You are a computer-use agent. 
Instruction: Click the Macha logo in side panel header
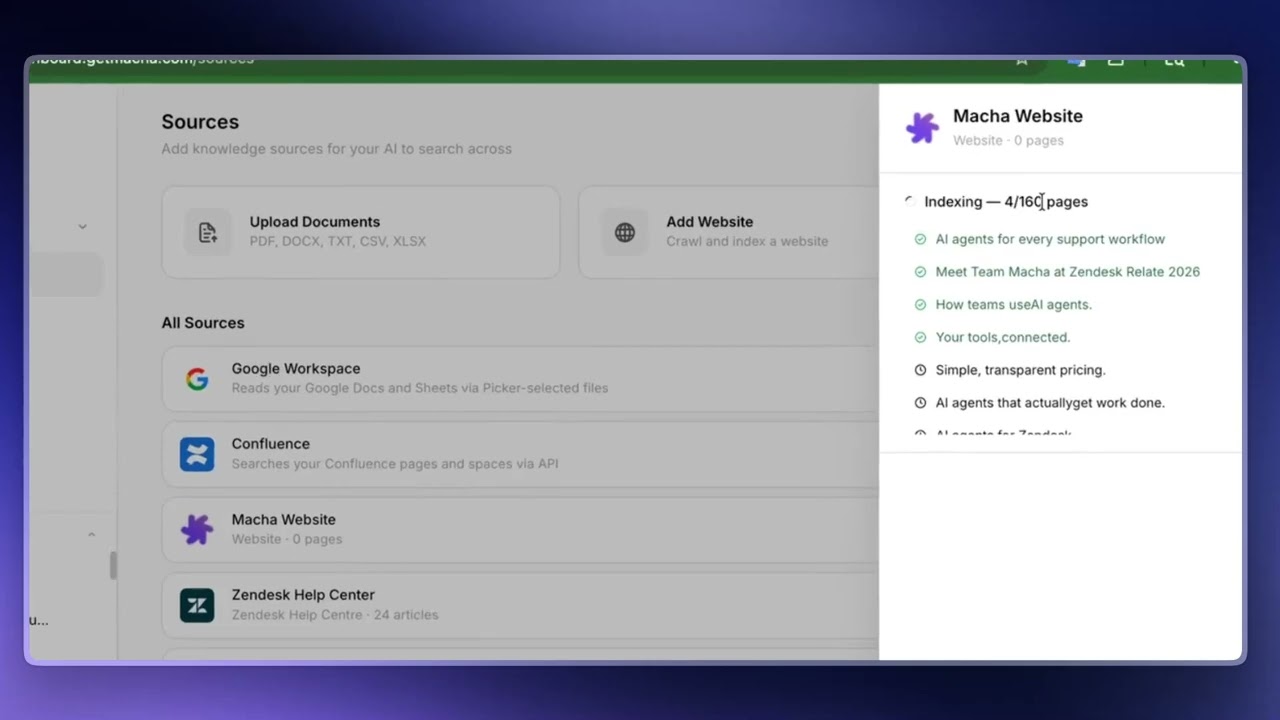pyautogui.click(x=922, y=128)
